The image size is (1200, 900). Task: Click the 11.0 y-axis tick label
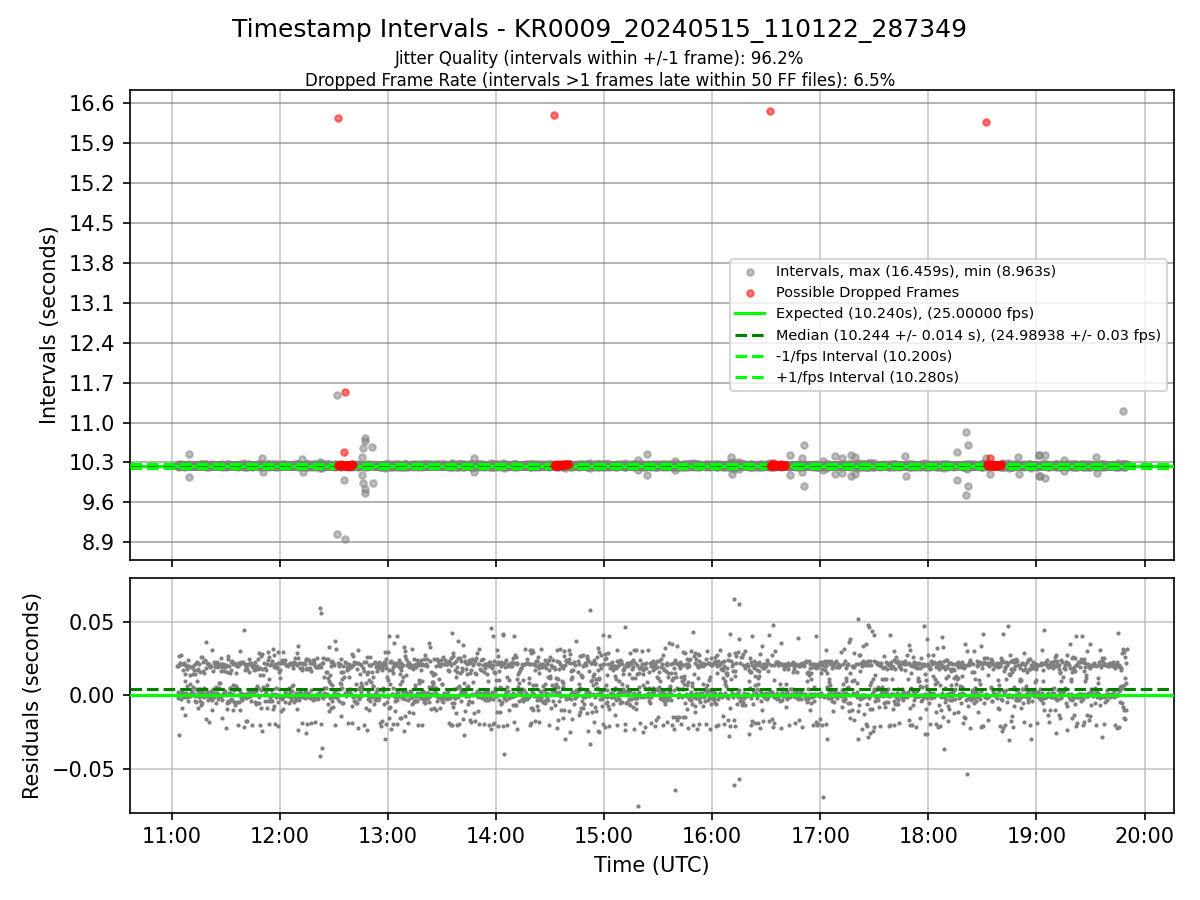point(94,423)
